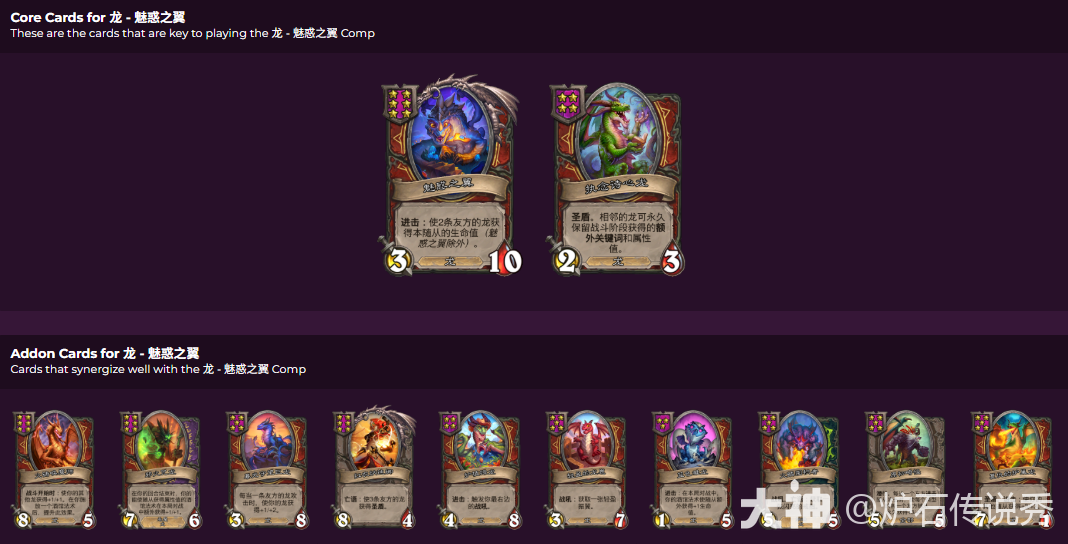The height and width of the screenshot is (544, 1068).
Task: Select the purple ogre 5/5 addon card
Action: 906,470
